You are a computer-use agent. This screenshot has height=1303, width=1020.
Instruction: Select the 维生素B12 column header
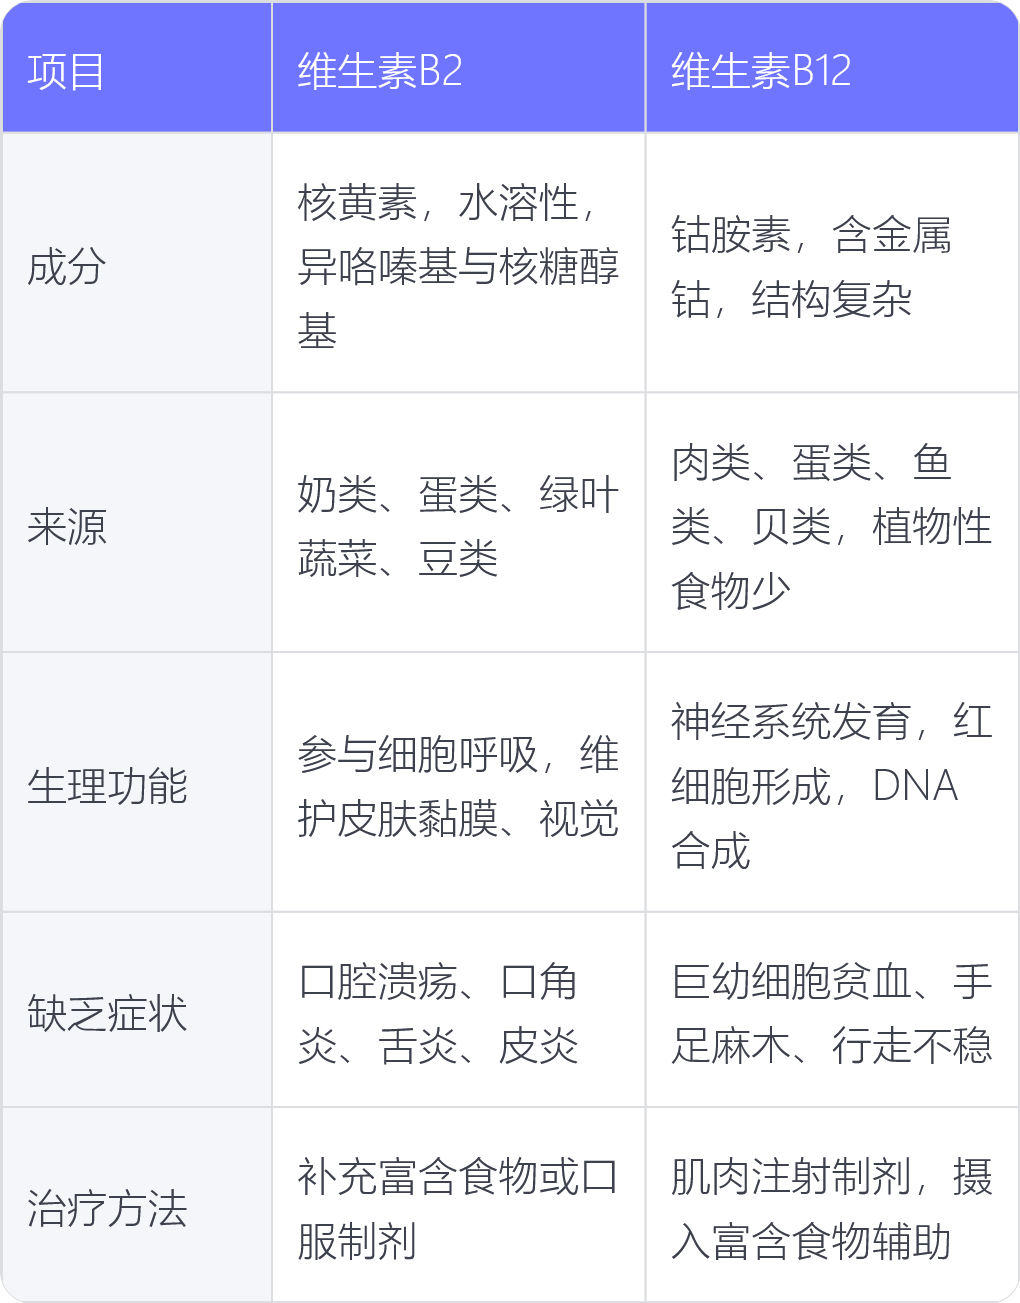click(x=832, y=68)
